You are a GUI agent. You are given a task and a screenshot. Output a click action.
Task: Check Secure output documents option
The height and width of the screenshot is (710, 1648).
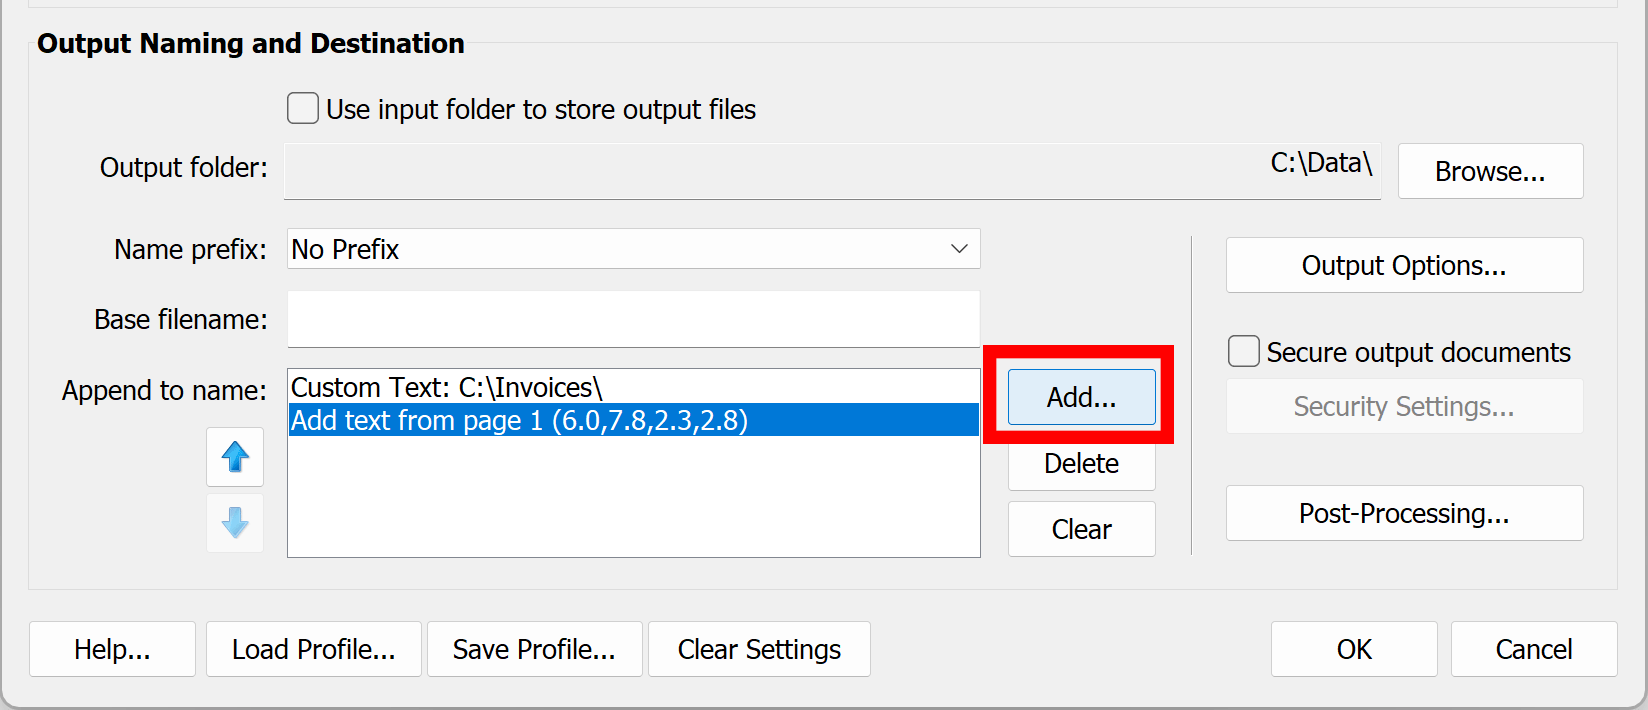[x=1243, y=352]
